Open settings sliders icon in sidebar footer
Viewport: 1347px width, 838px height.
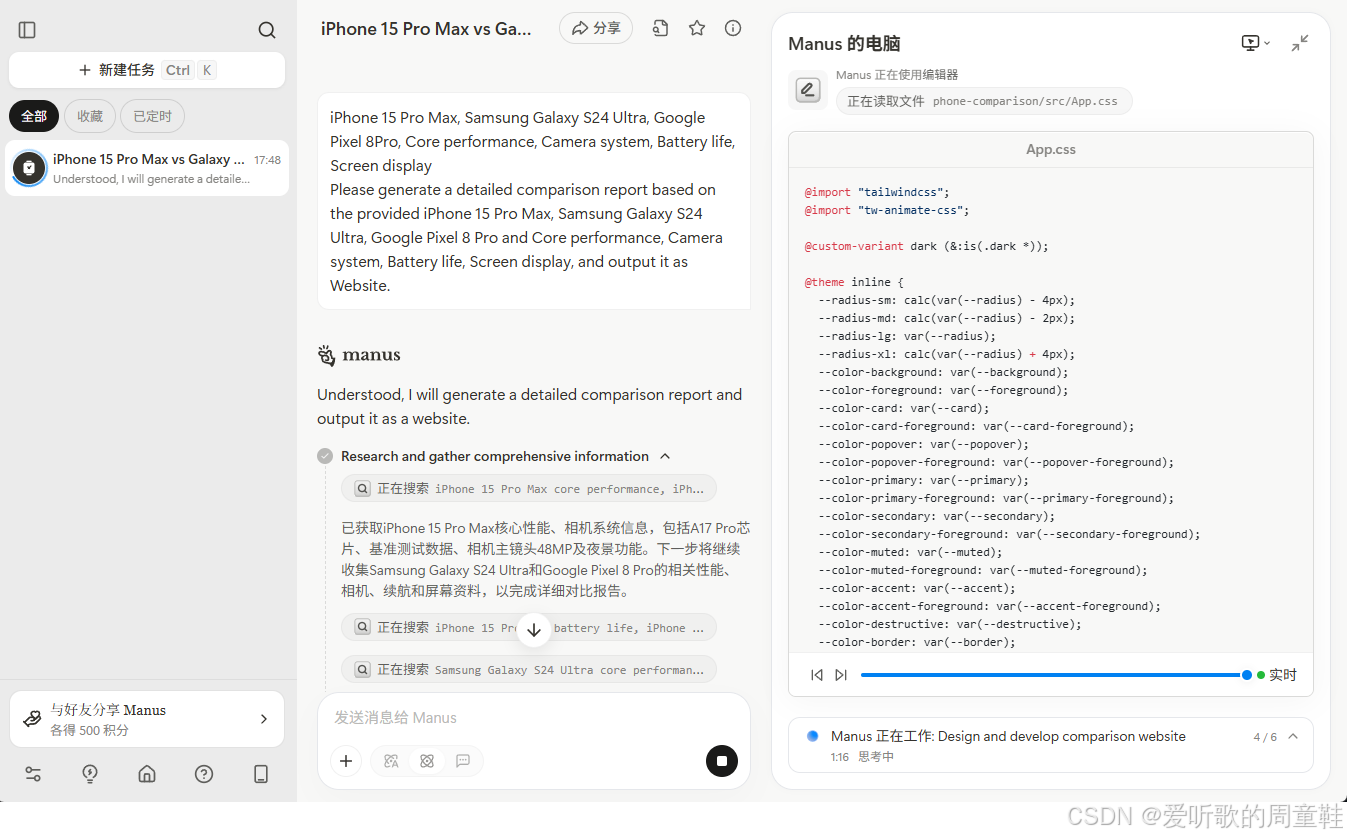click(x=33, y=774)
